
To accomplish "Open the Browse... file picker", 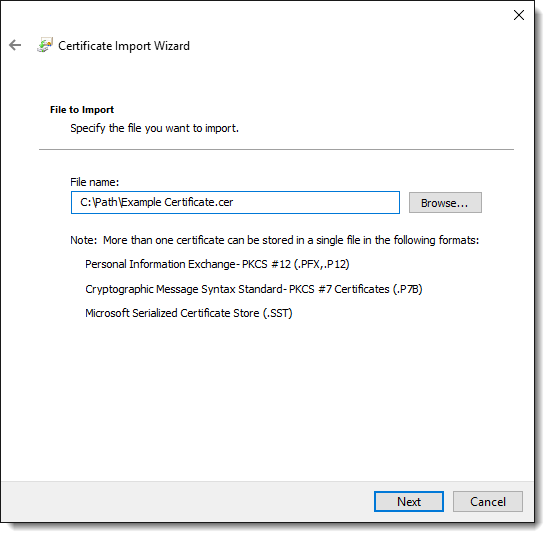I will (x=445, y=202).
